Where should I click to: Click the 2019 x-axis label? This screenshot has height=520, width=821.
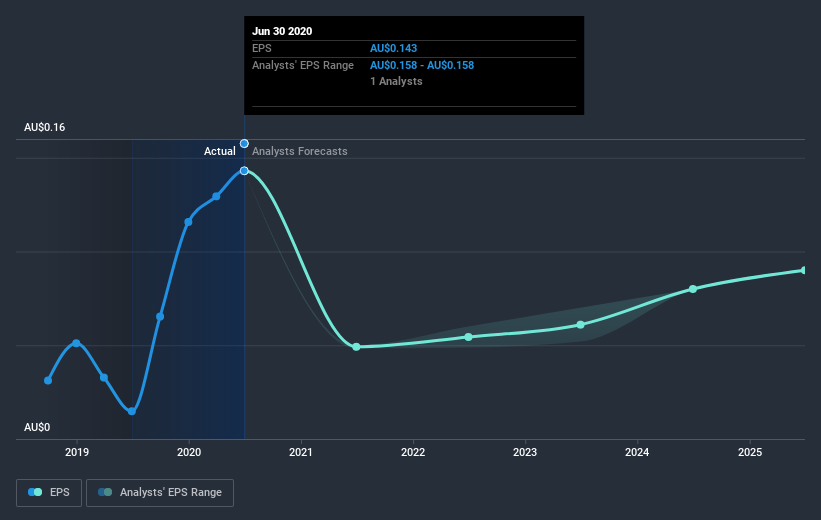77,452
